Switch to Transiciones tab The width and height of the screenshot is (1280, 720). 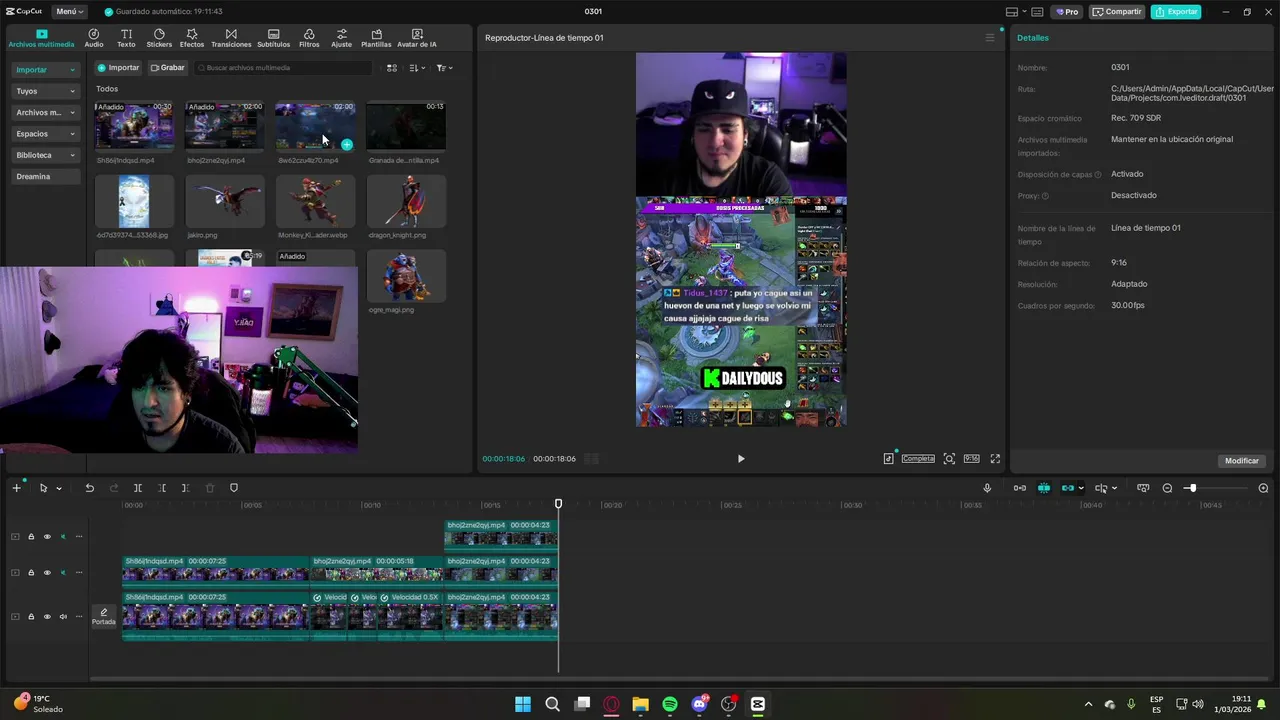pos(231,38)
